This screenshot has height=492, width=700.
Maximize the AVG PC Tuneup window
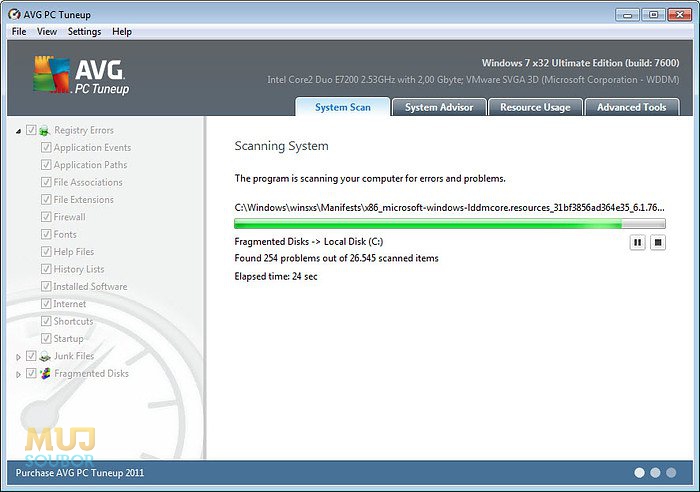(x=653, y=15)
